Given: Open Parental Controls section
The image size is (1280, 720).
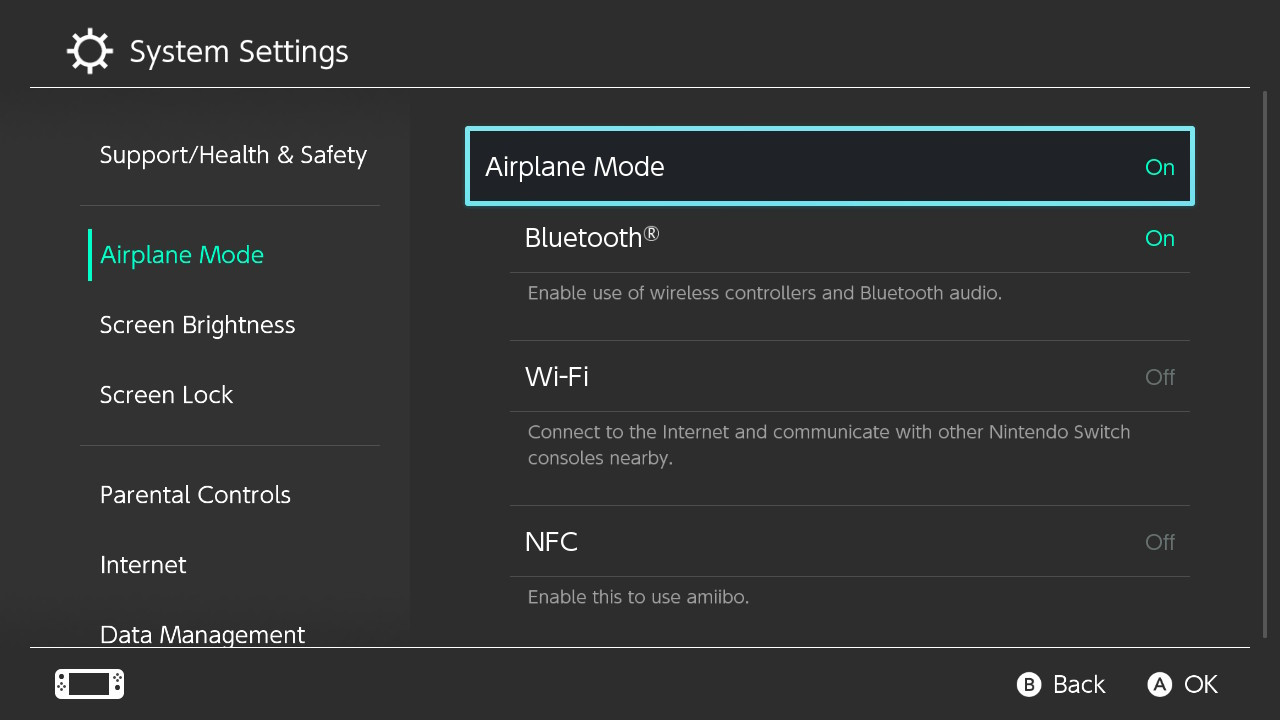Looking at the screenshot, I should click(x=195, y=495).
